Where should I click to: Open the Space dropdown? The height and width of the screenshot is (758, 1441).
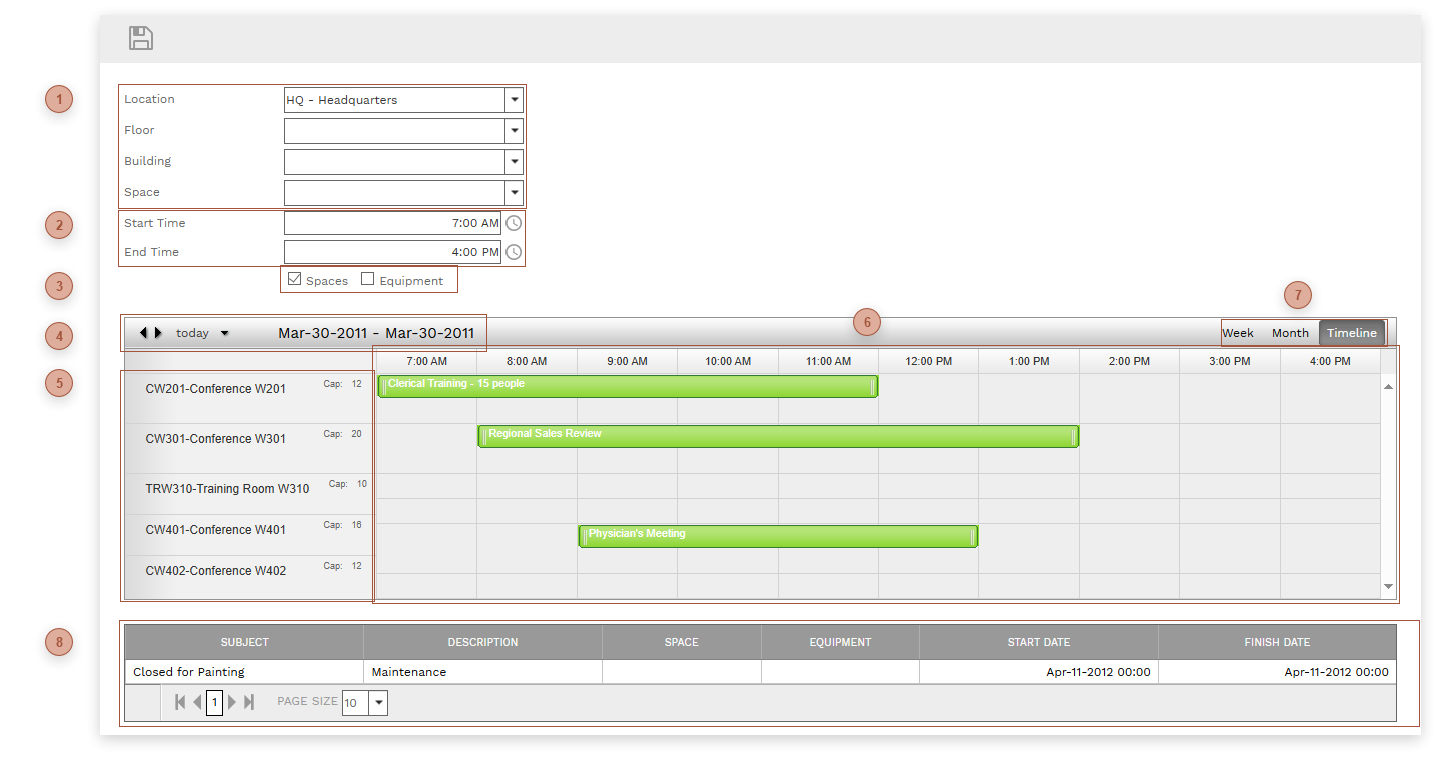[514, 193]
